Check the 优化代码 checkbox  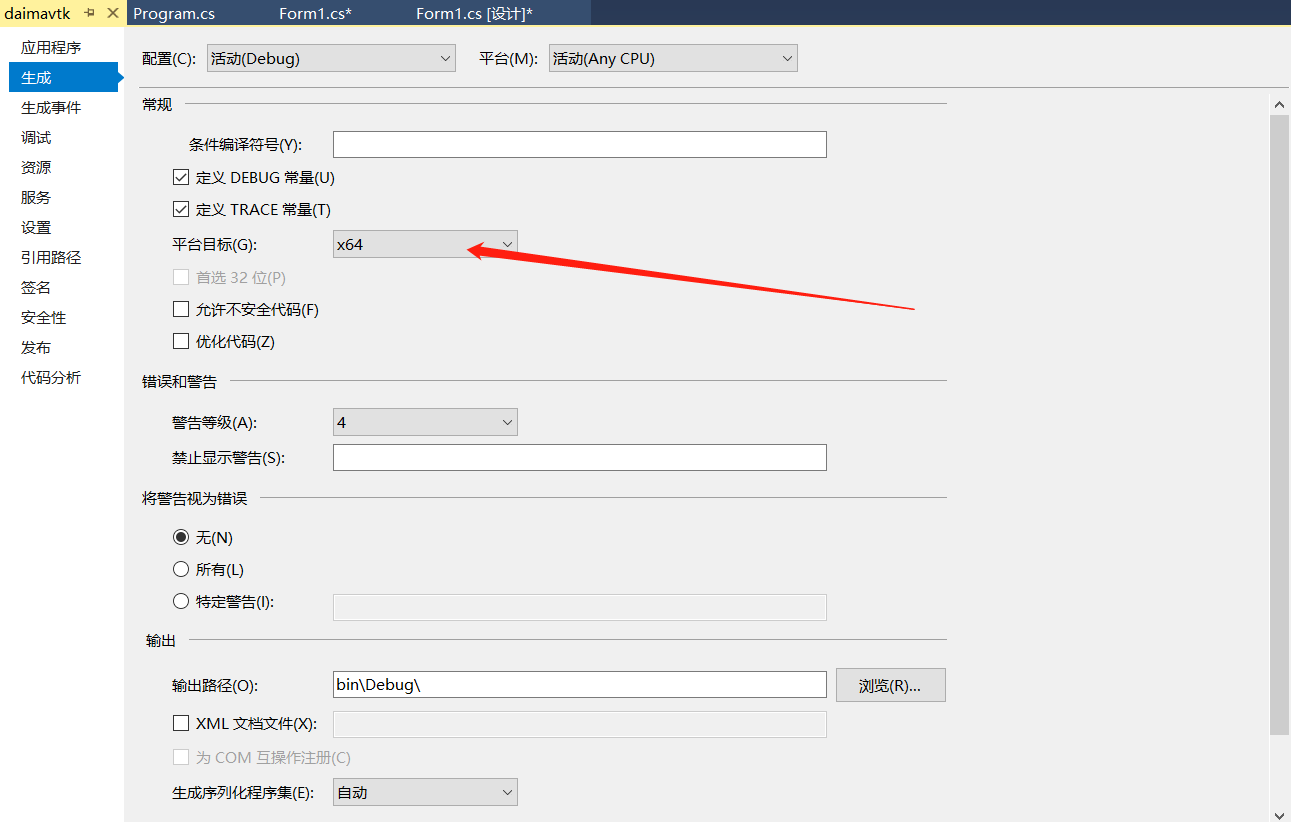coord(181,341)
